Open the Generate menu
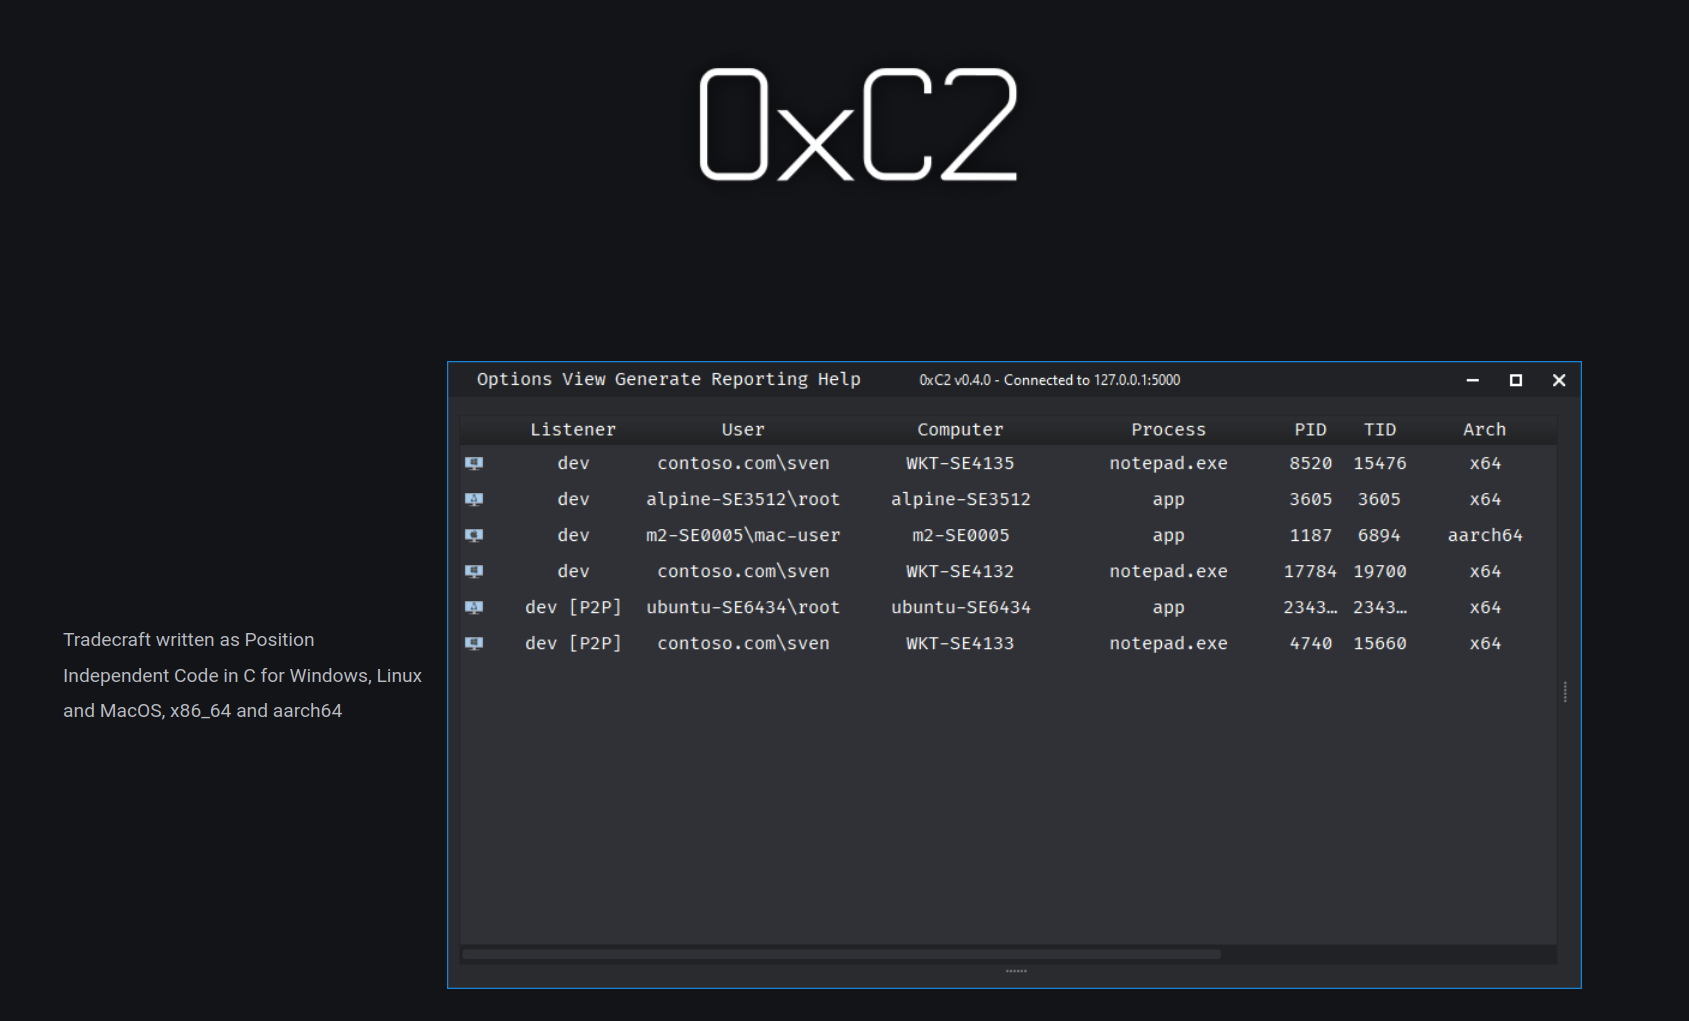The height and width of the screenshot is (1021, 1689). 657,379
